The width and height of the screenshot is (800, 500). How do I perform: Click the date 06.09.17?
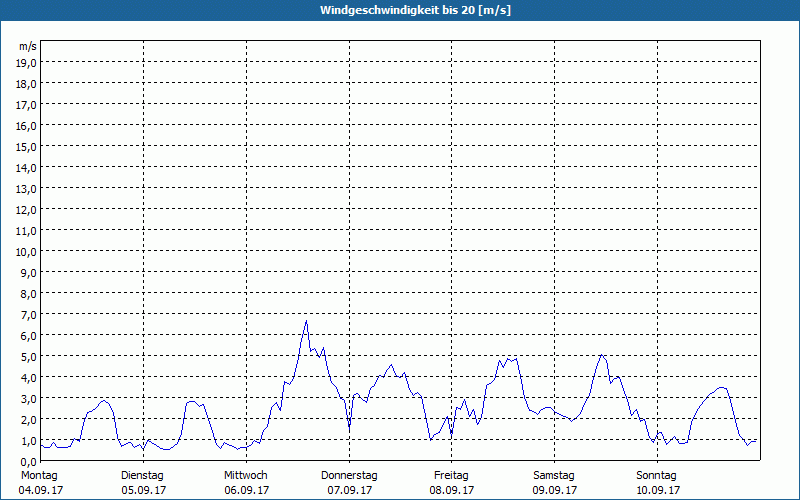tap(247, 490)
